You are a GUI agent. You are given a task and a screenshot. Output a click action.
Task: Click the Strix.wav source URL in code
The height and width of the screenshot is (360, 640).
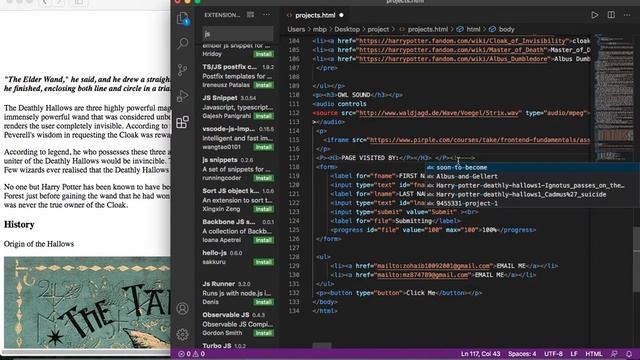pyautogui.click(x=439, y=113)
